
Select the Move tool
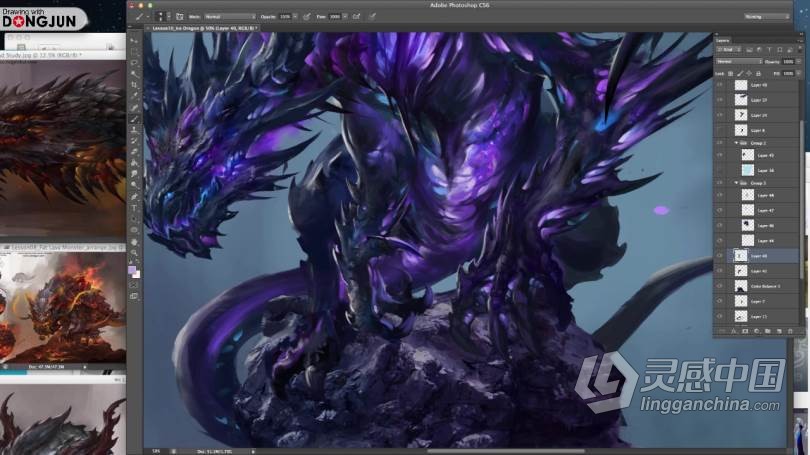pyautogui.click(x=134, y=40)
